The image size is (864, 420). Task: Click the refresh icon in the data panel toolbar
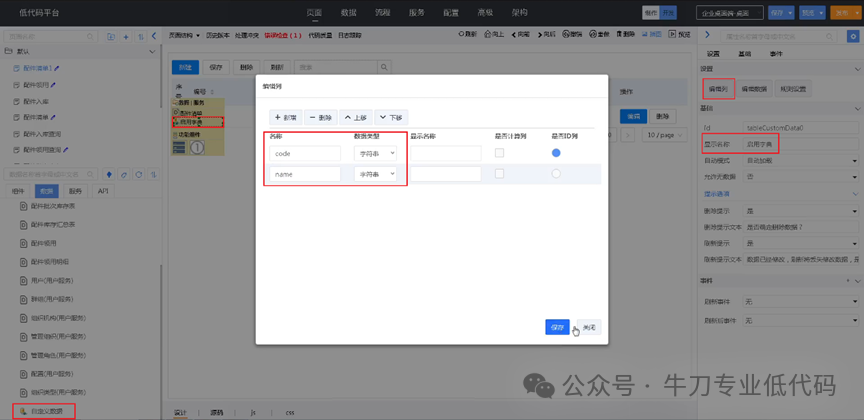139,174
